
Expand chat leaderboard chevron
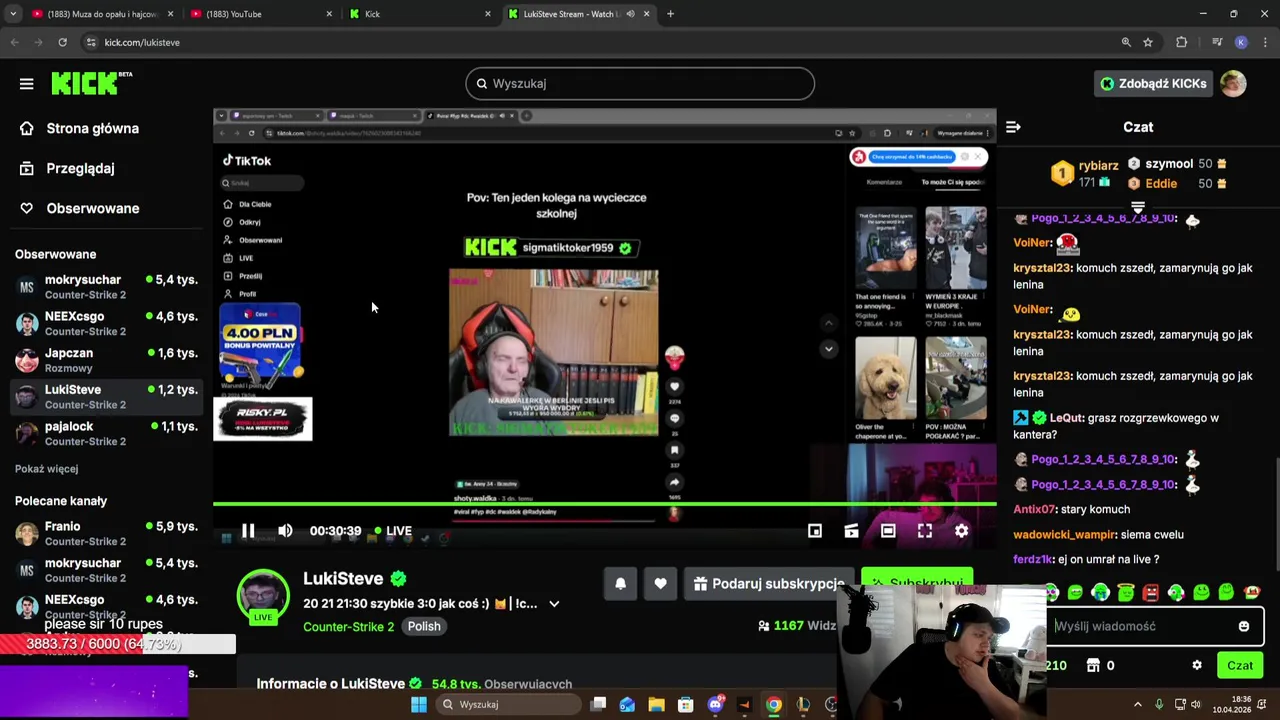coord(1138,208)
